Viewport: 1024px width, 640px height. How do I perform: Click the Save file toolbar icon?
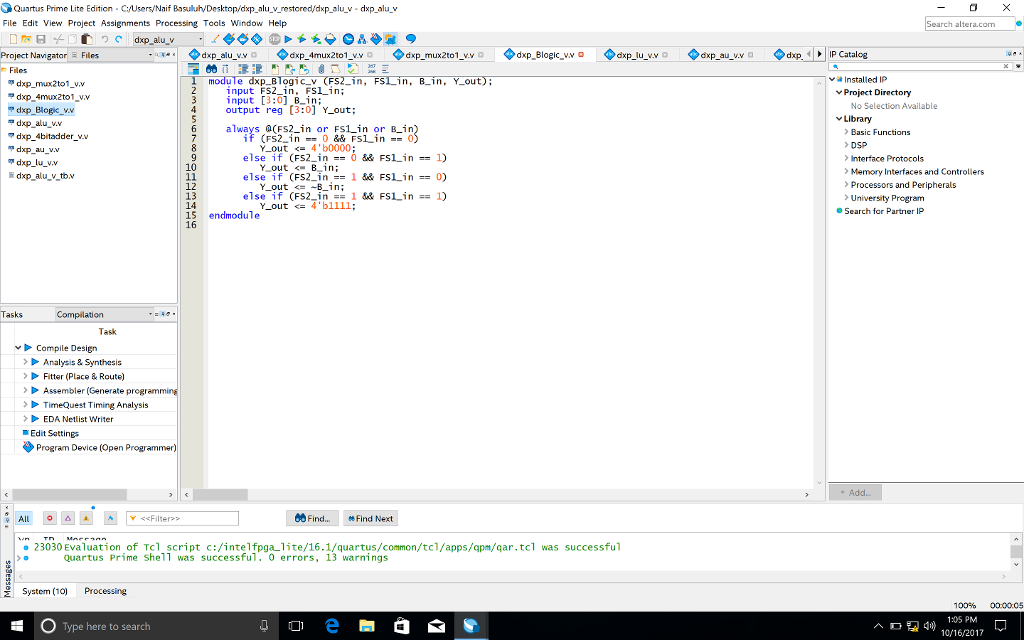point(41,39)
